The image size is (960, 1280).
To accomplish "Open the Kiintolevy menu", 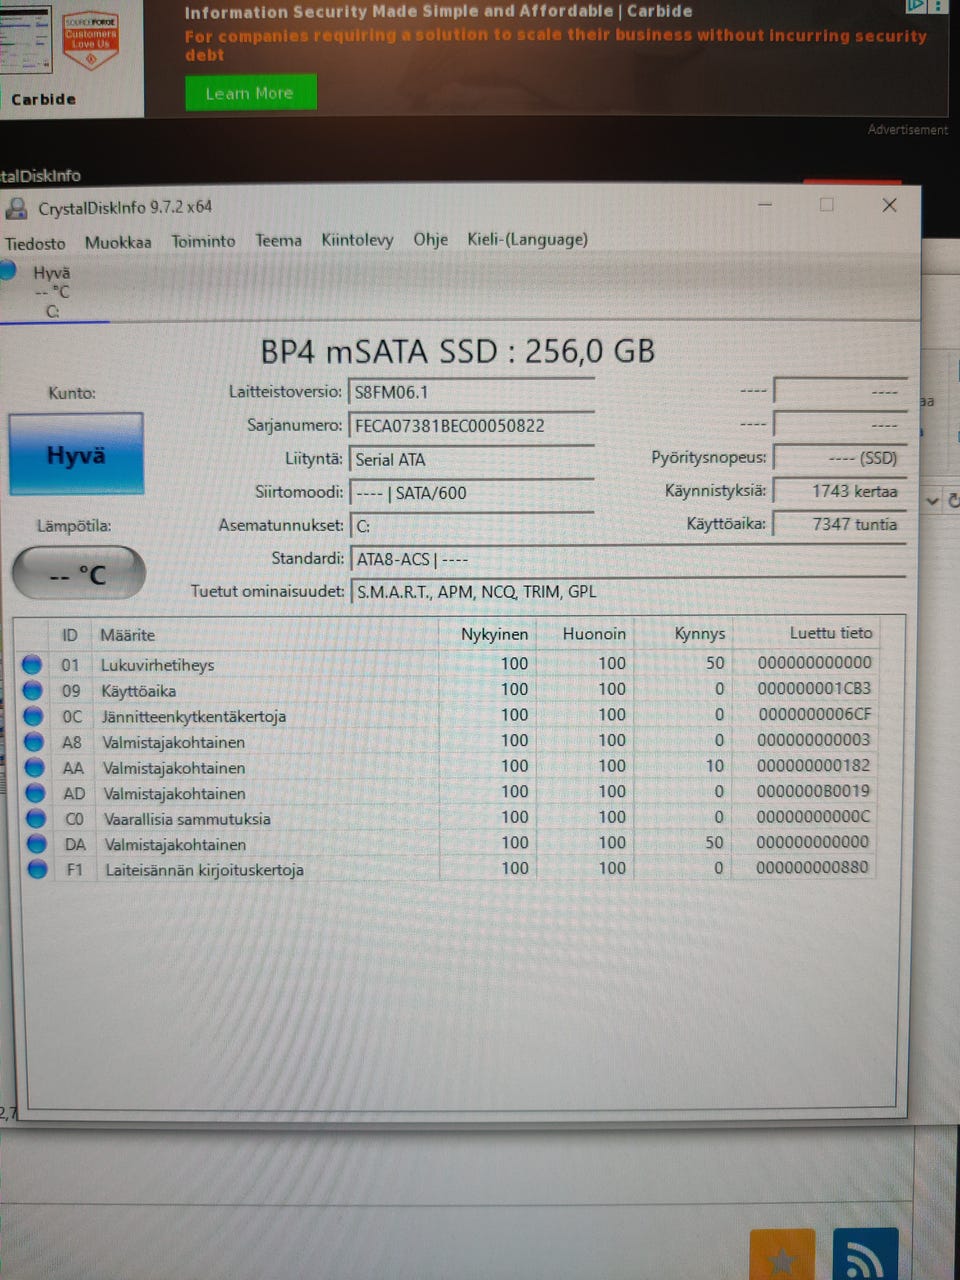I will pyautogui.click(x=357, y=240).
